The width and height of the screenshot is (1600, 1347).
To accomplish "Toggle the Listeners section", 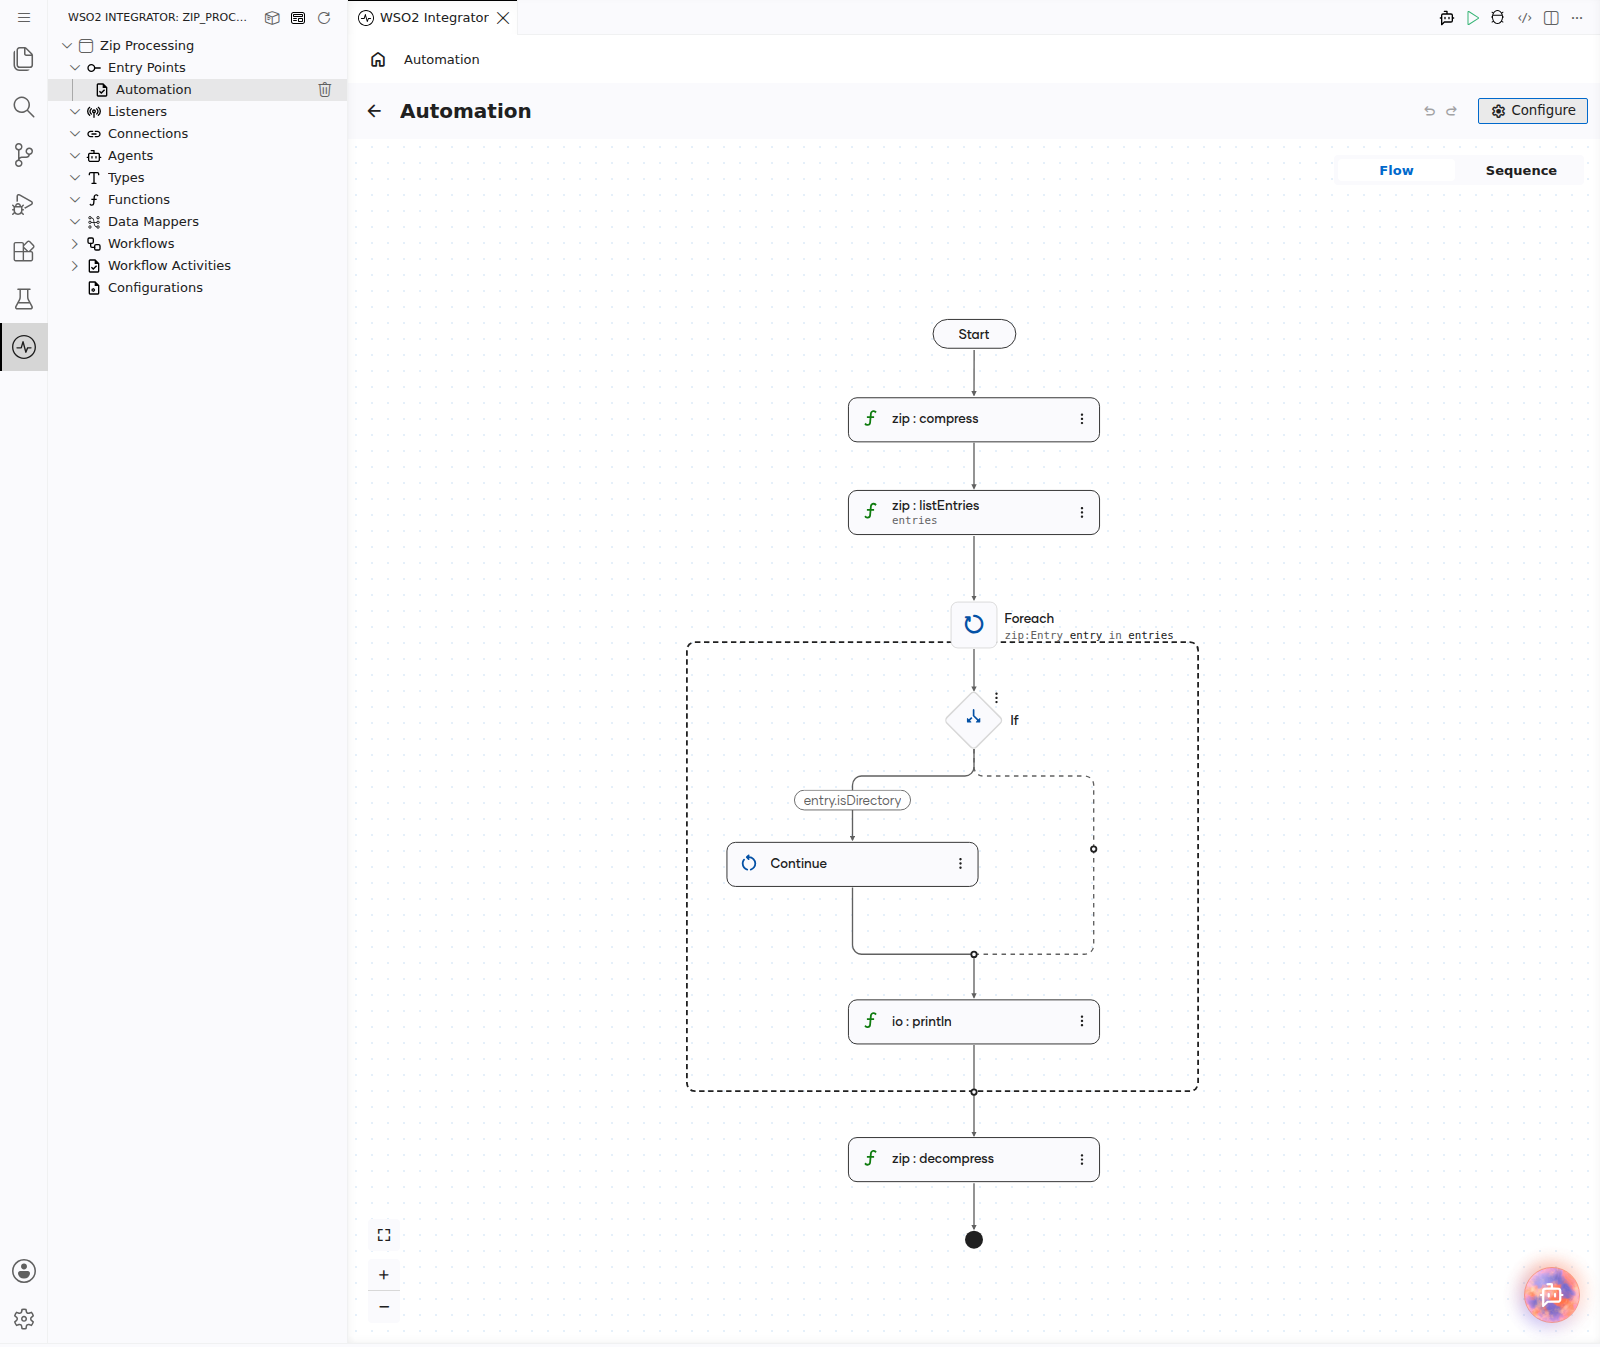I will [75, 112].
